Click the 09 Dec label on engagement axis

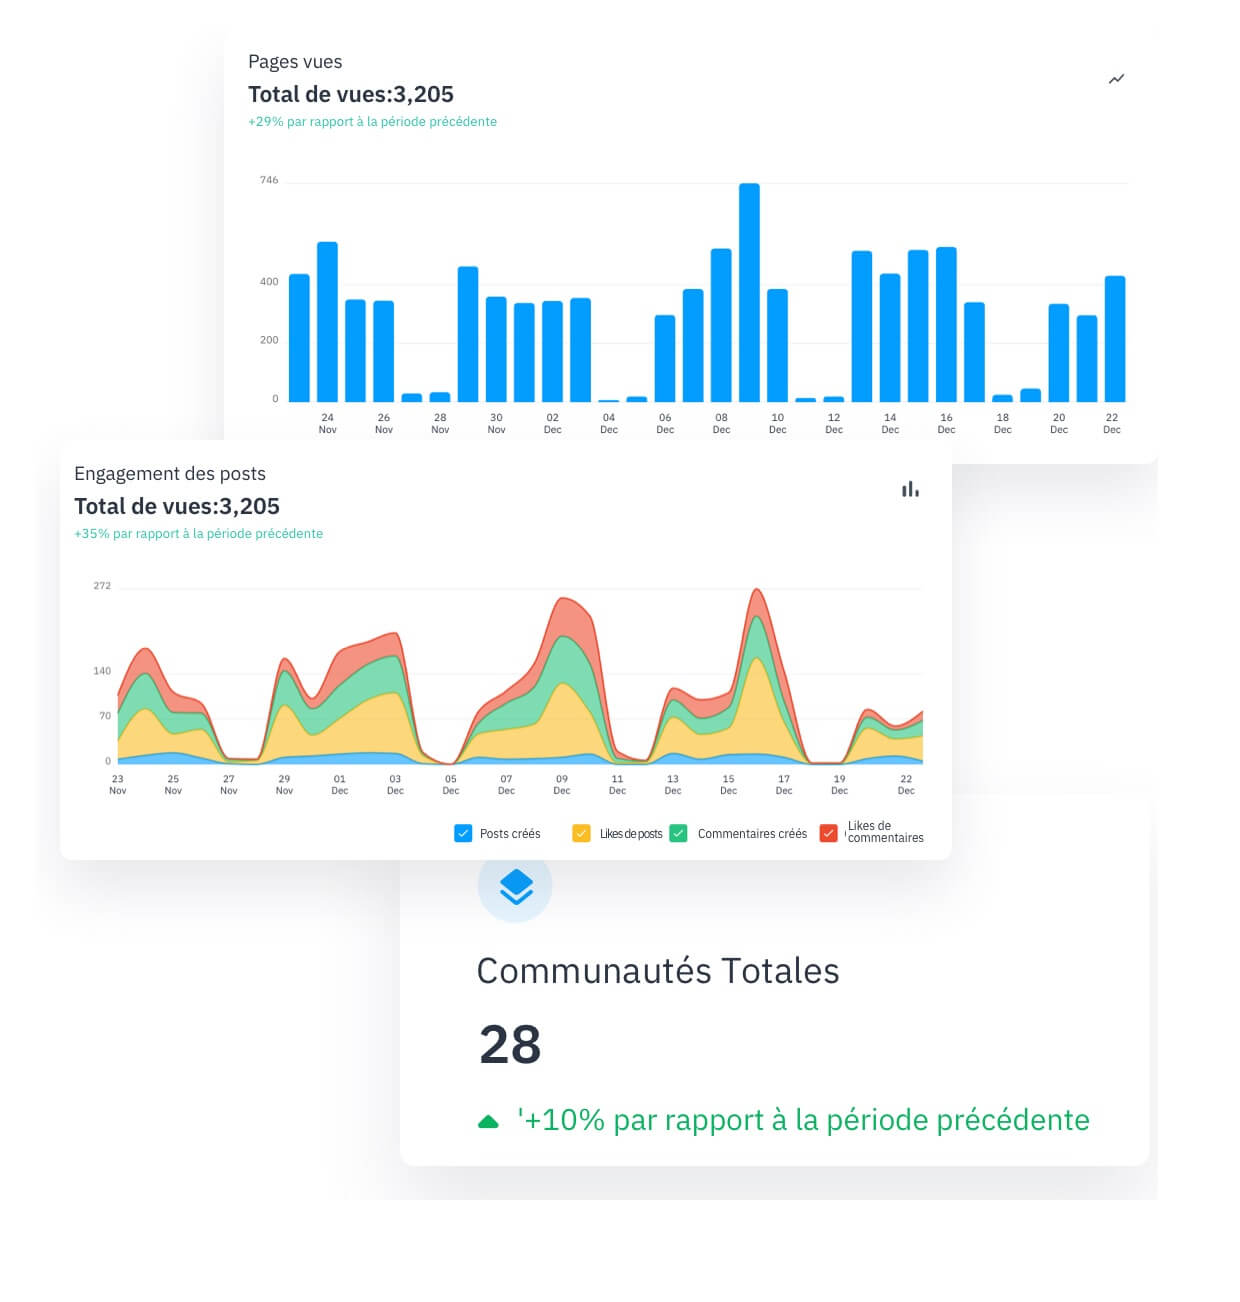pos(562,784)
